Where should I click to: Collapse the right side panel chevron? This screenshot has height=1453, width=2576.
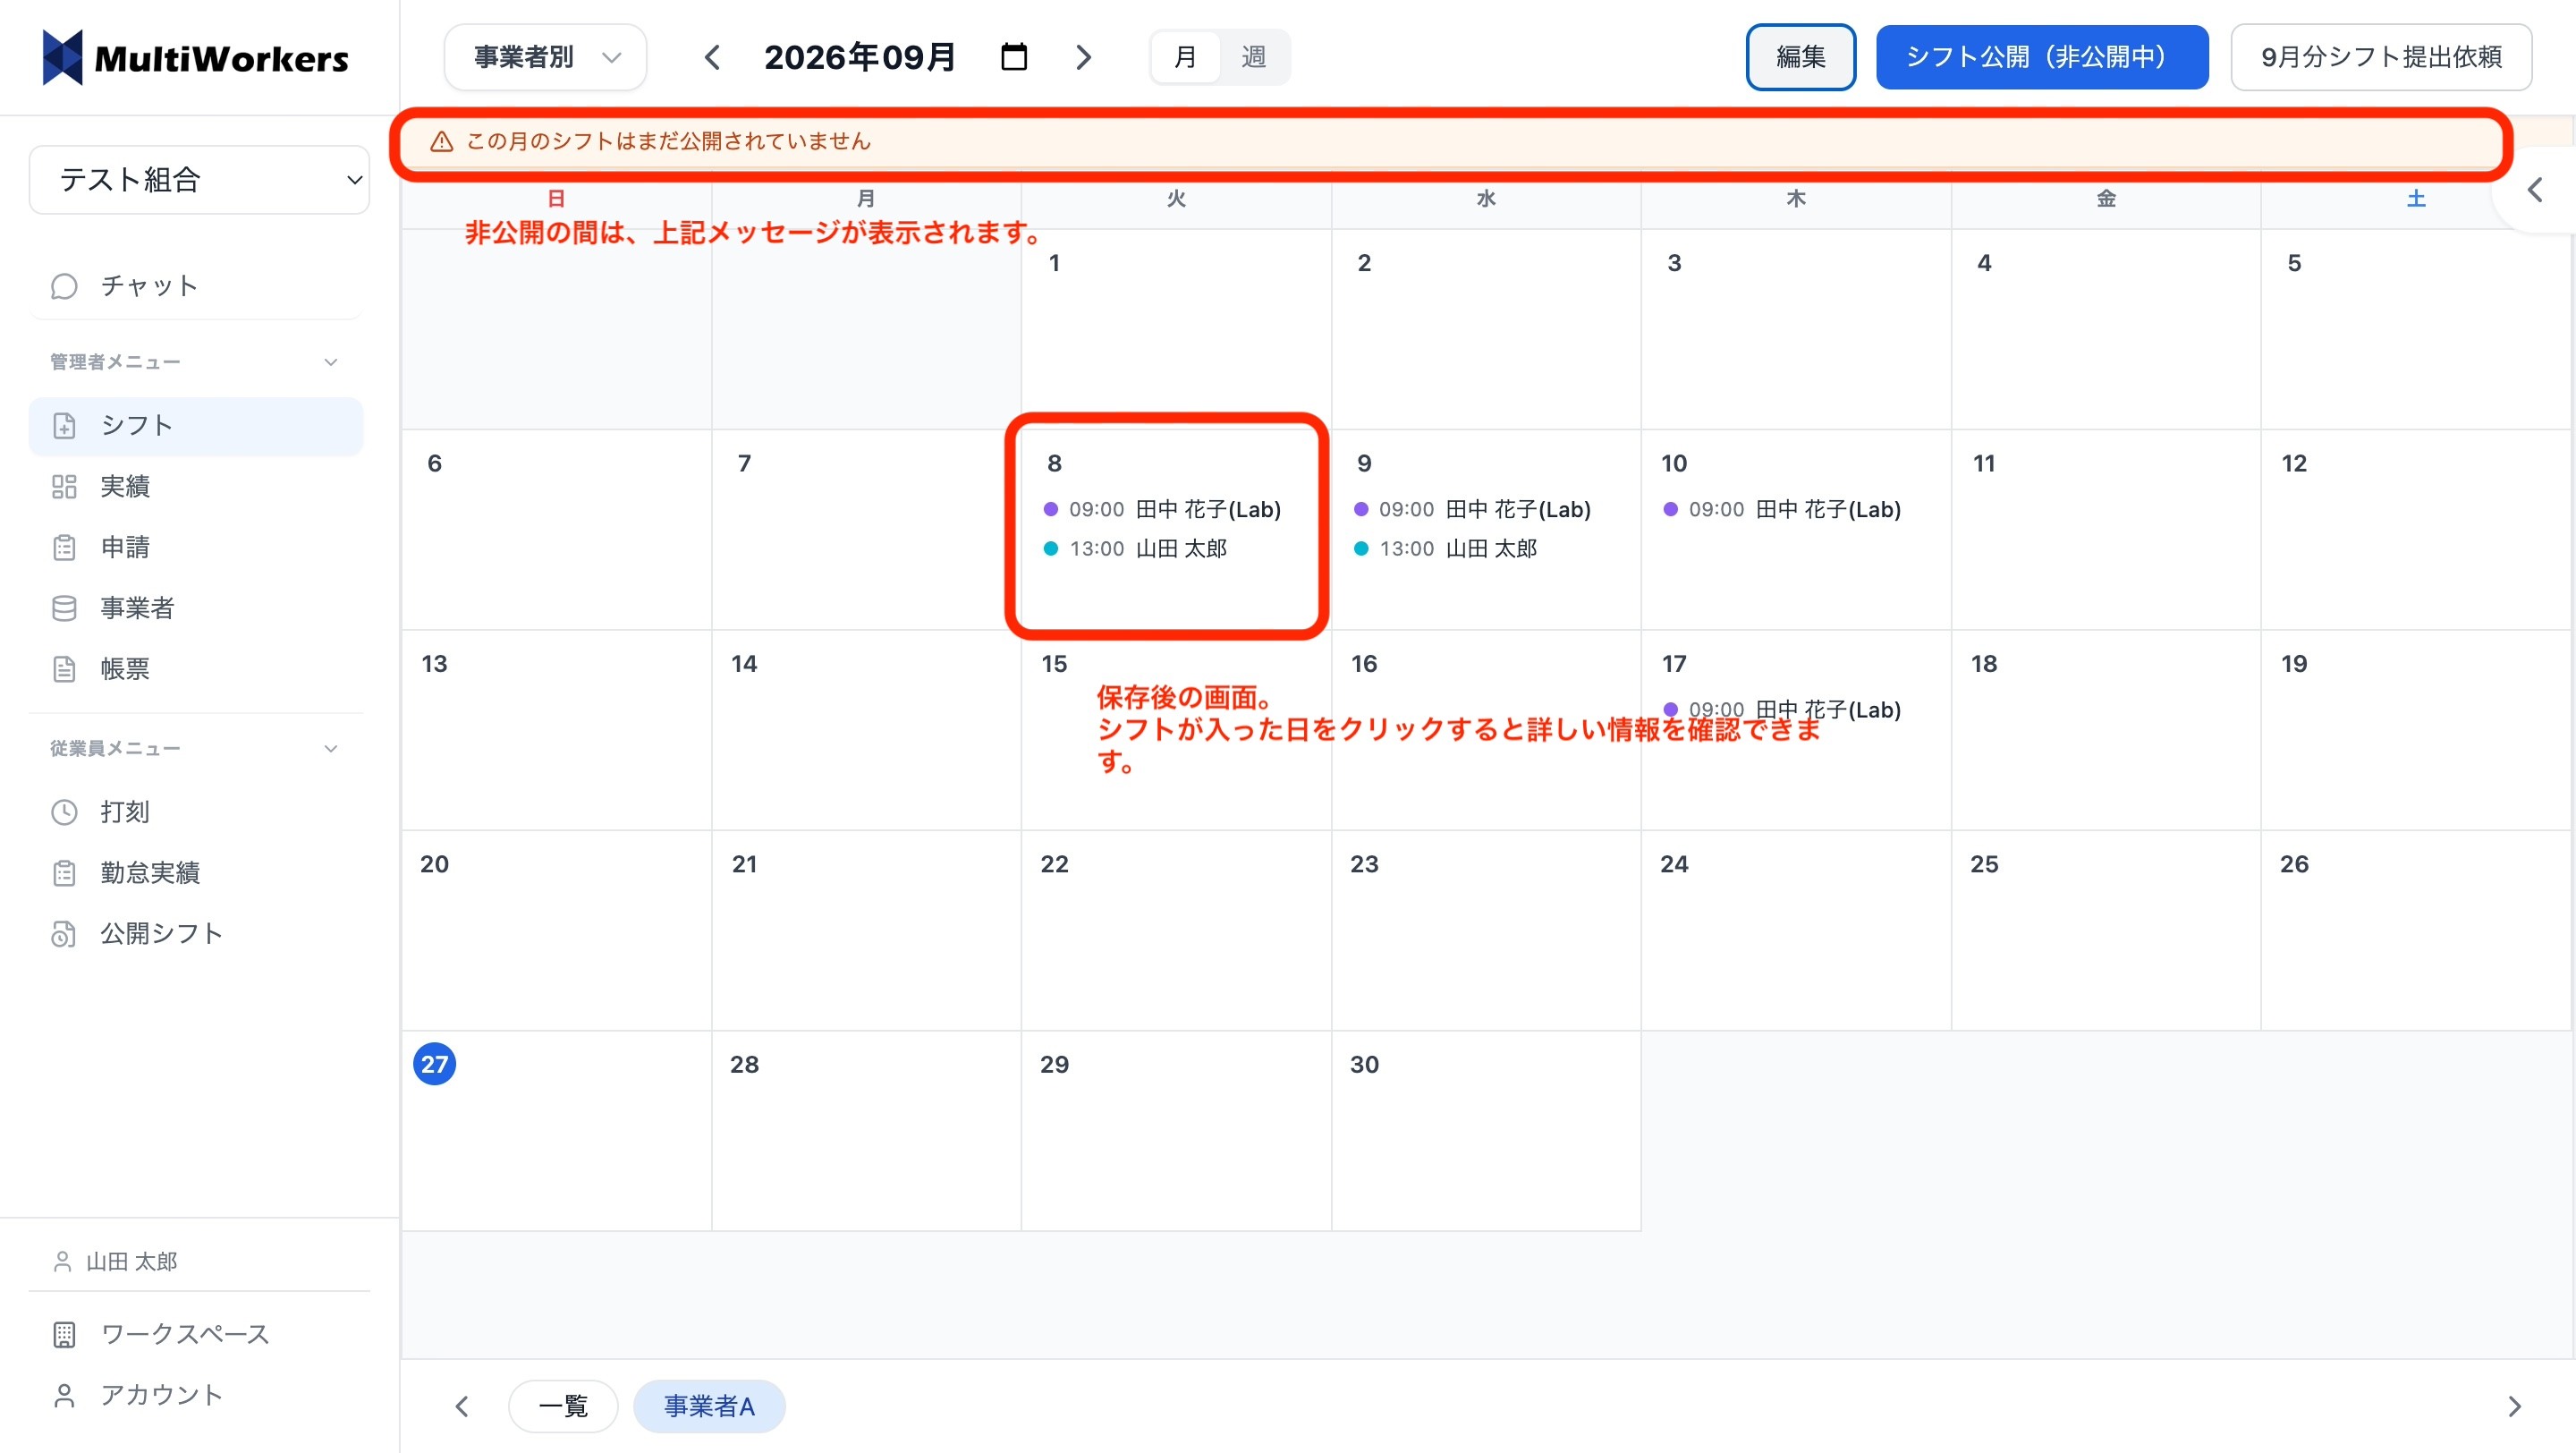2534,190
